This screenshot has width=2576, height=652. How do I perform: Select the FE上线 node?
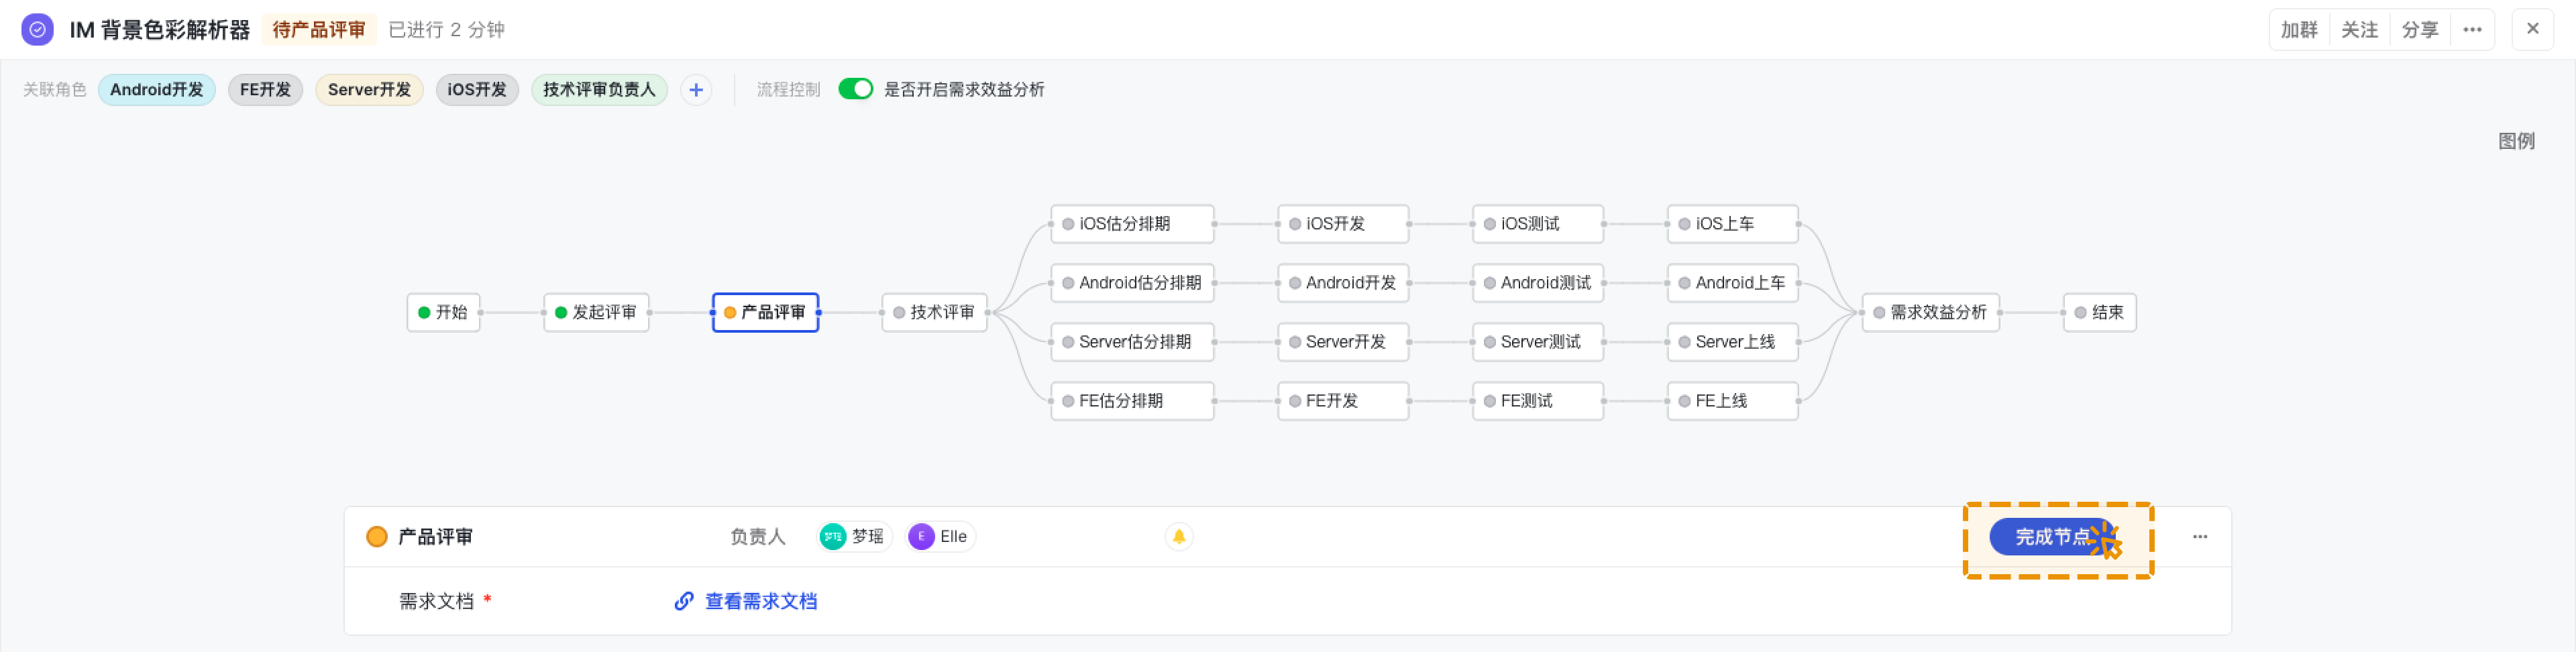pos(1733,401)
